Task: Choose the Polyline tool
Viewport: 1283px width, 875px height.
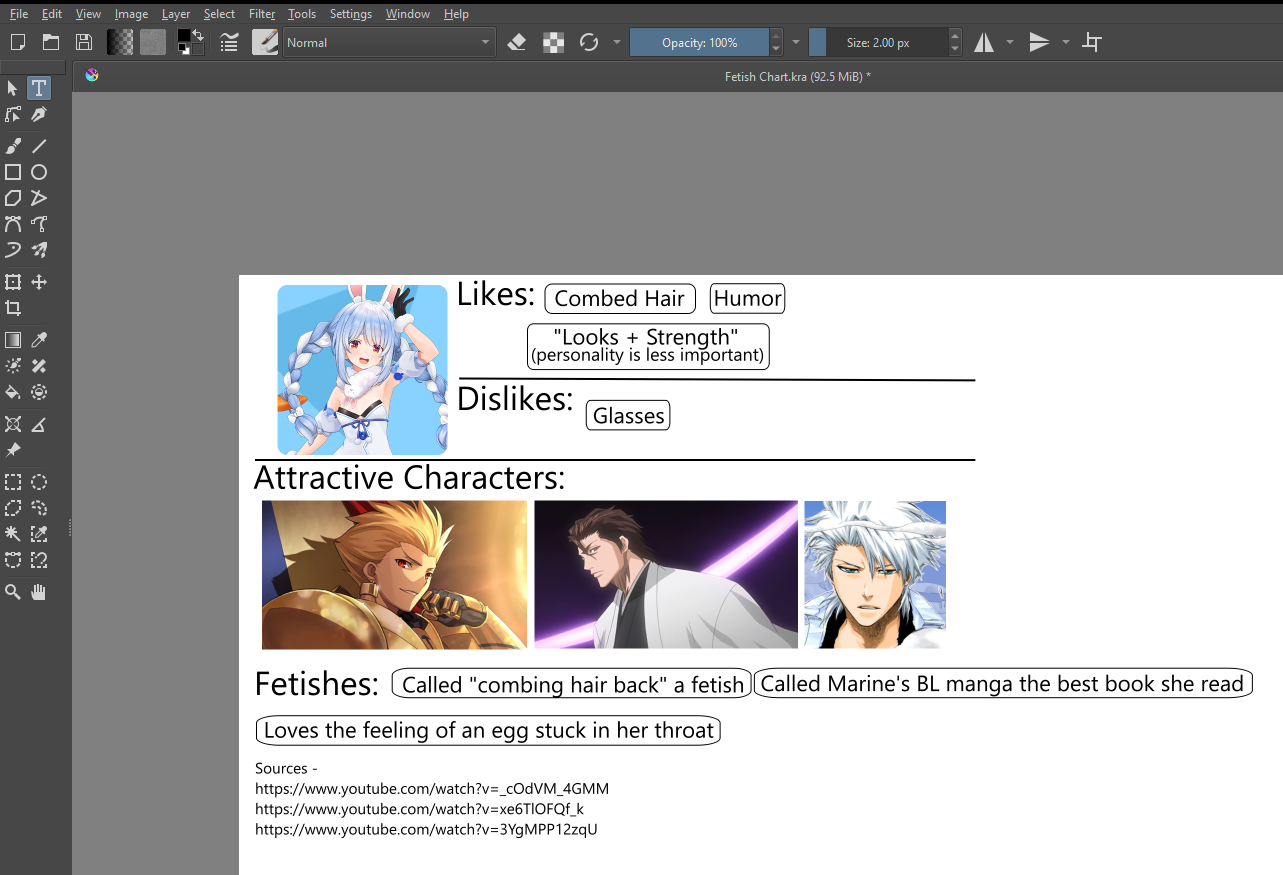Action: 39,198
